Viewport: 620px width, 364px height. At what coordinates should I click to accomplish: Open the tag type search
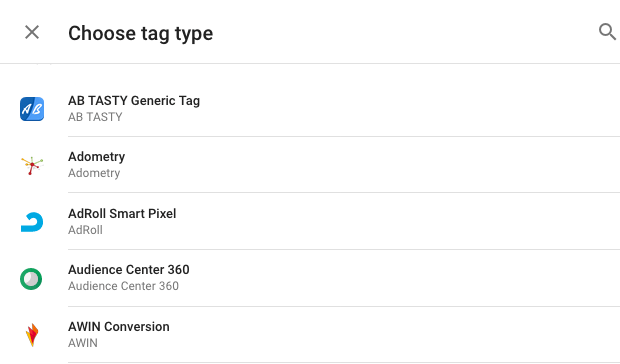coord(607,32)
